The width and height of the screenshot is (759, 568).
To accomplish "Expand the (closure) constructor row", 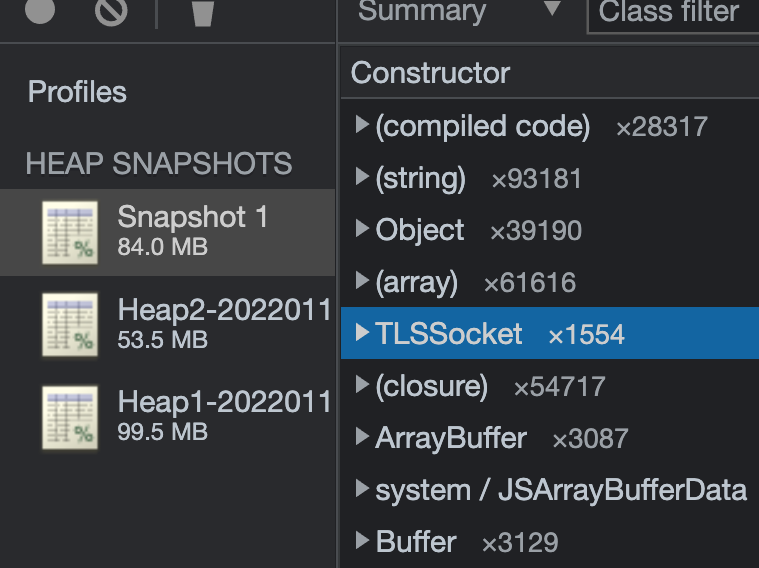I will click(363, 386).
